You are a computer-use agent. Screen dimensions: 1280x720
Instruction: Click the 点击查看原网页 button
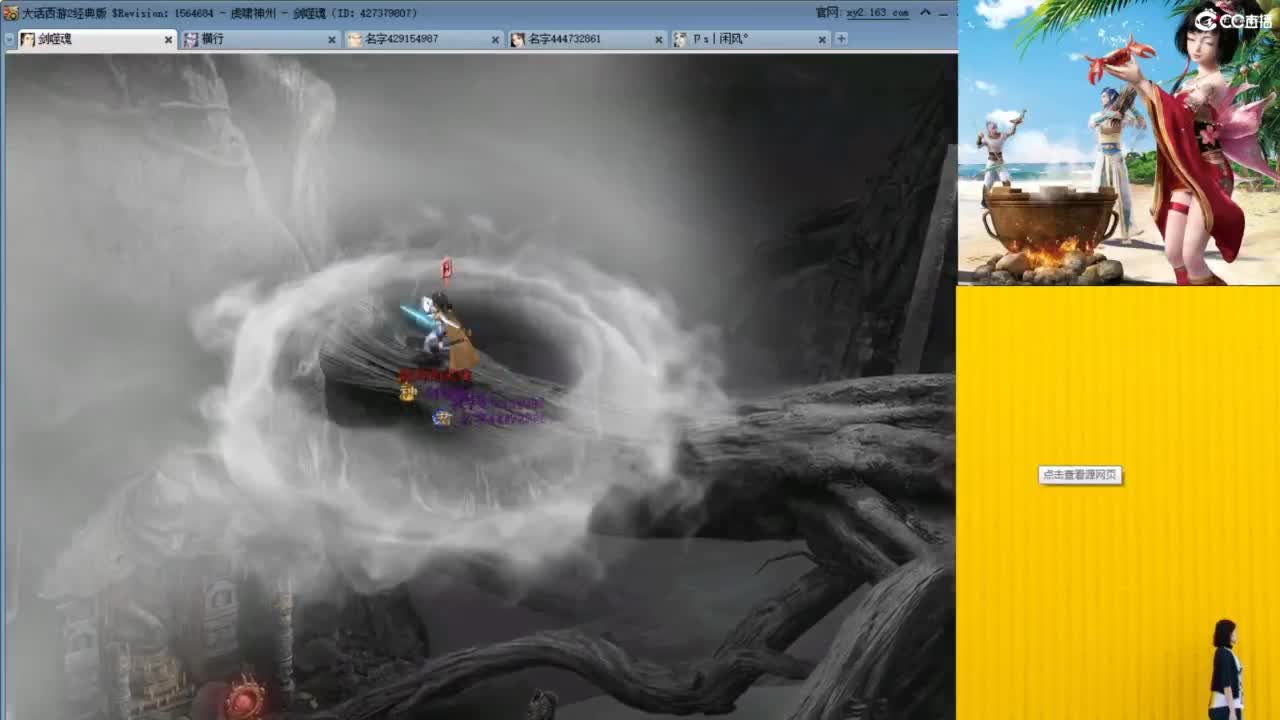[x=1080, y=475]
